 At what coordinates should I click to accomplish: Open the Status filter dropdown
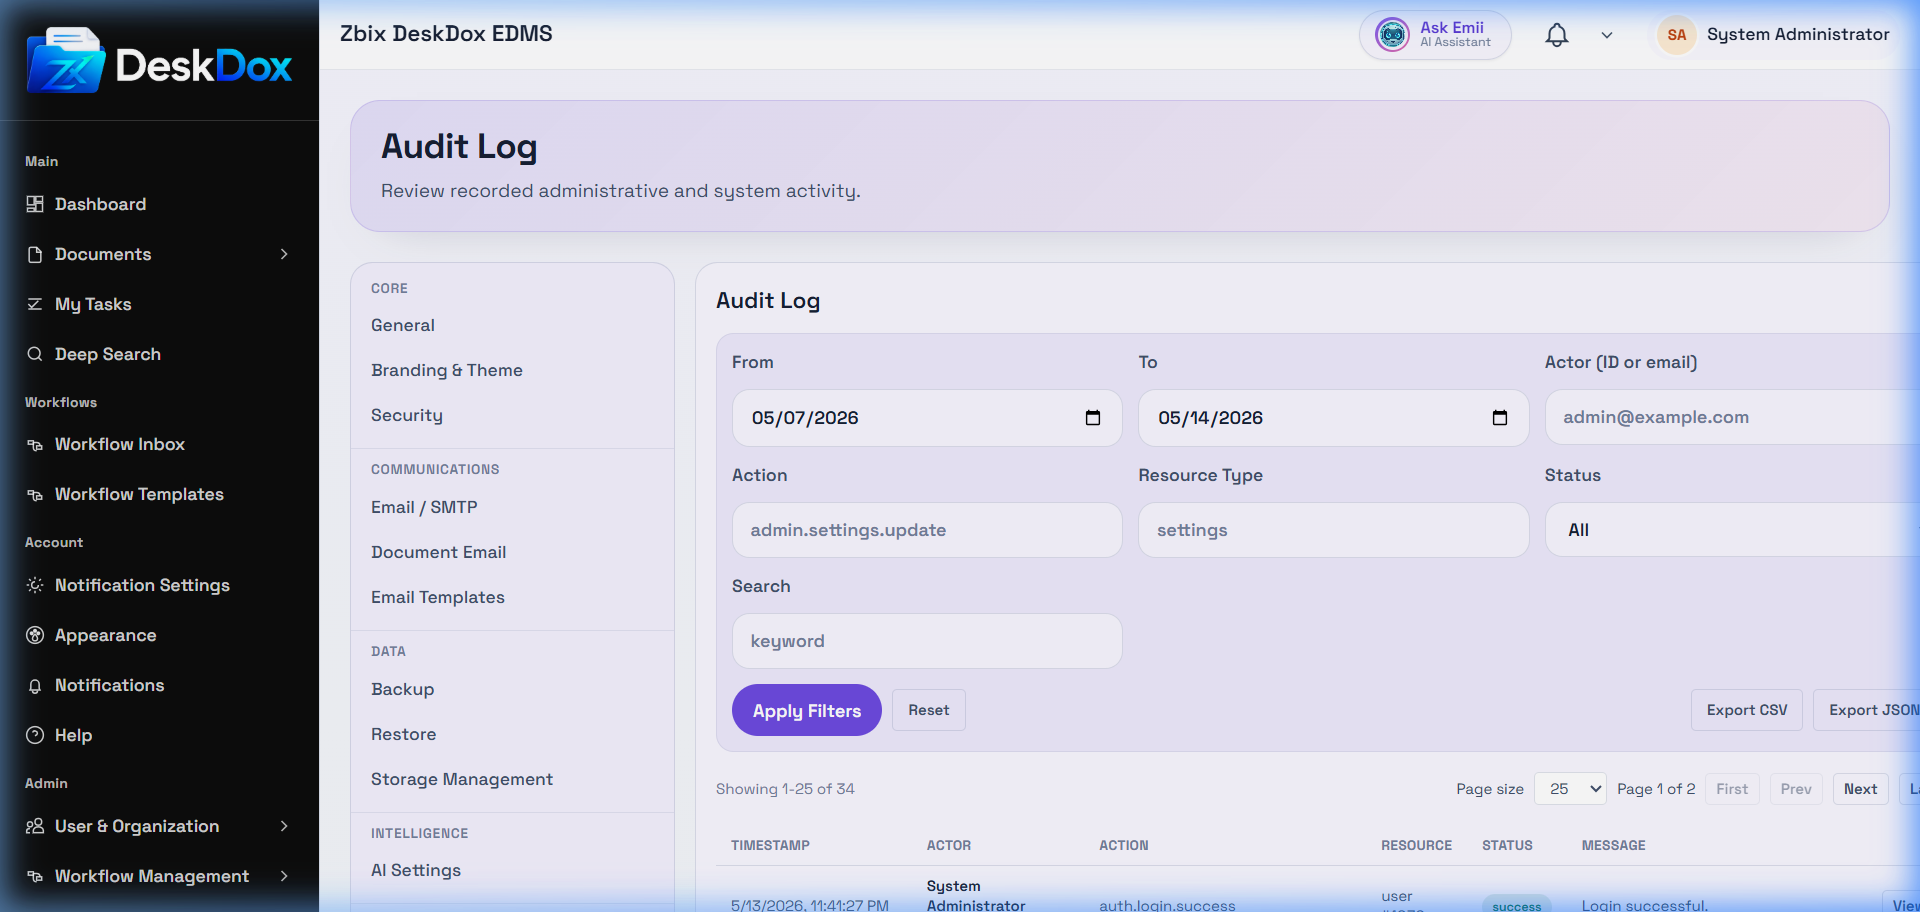(1732, 530)
